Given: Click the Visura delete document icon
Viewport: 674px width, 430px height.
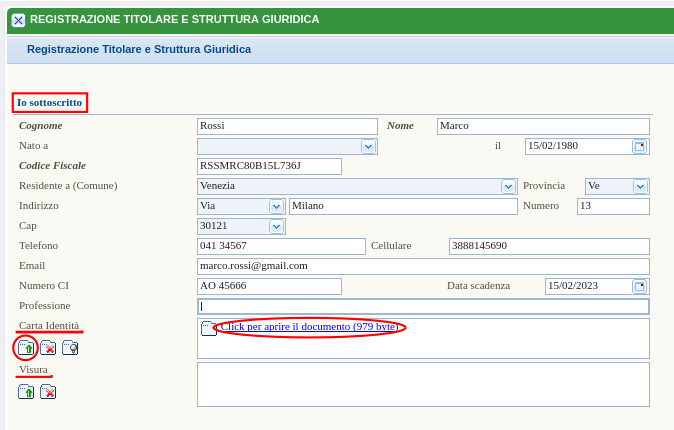Looking at the screenshot, I should [x=48, y=391].
